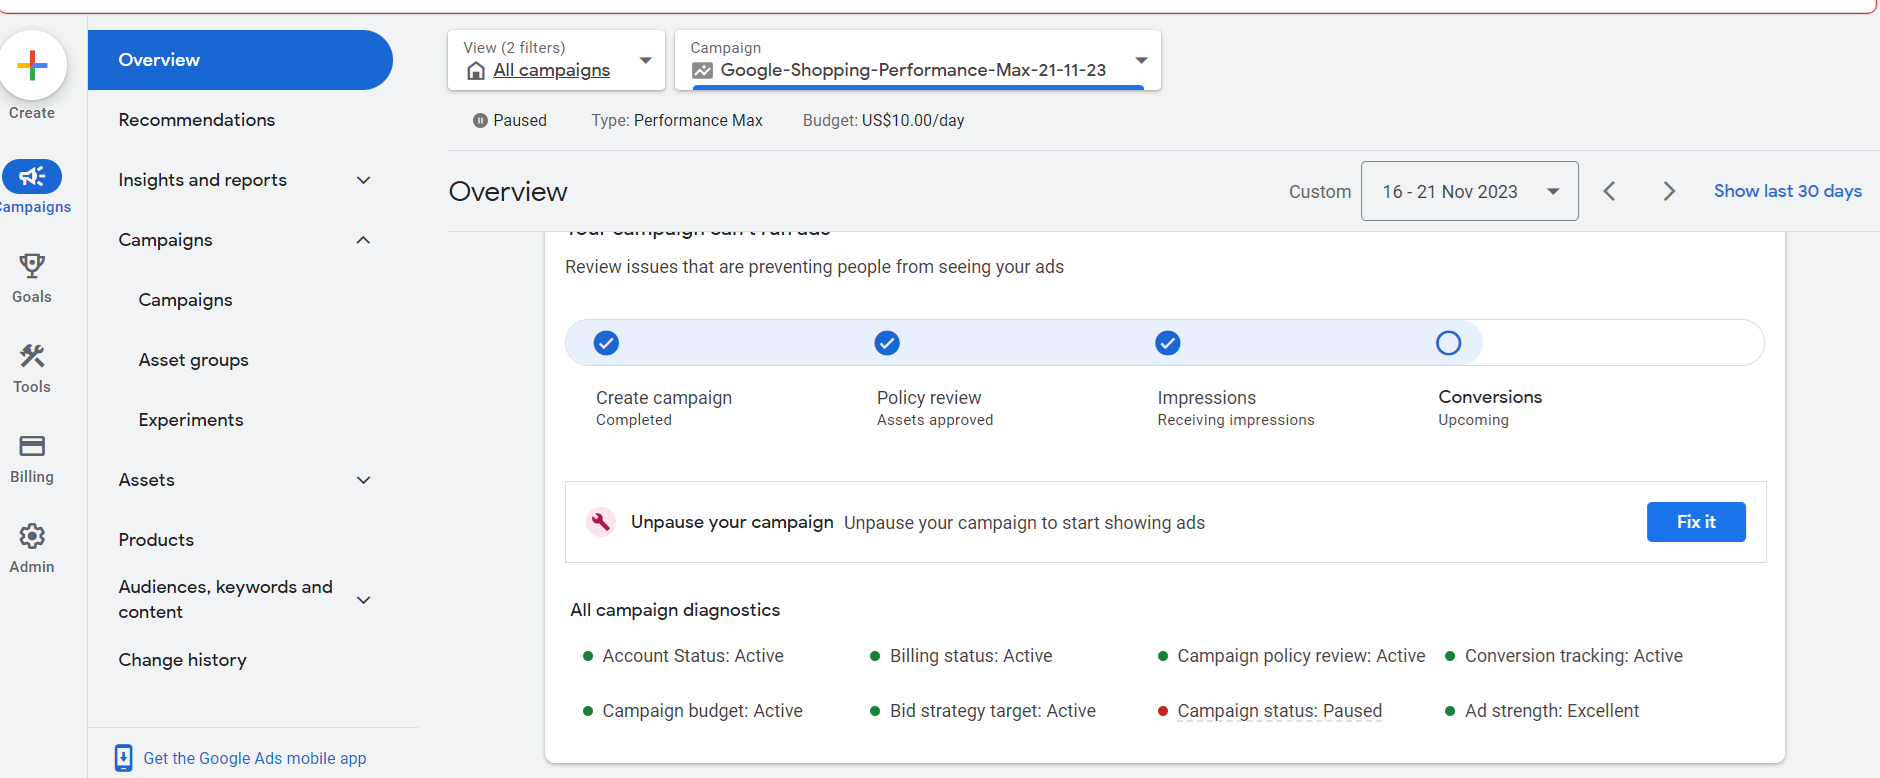1880x778 pixels.
Task: Click the Policy review checkmark step
Action: (887, 343)
